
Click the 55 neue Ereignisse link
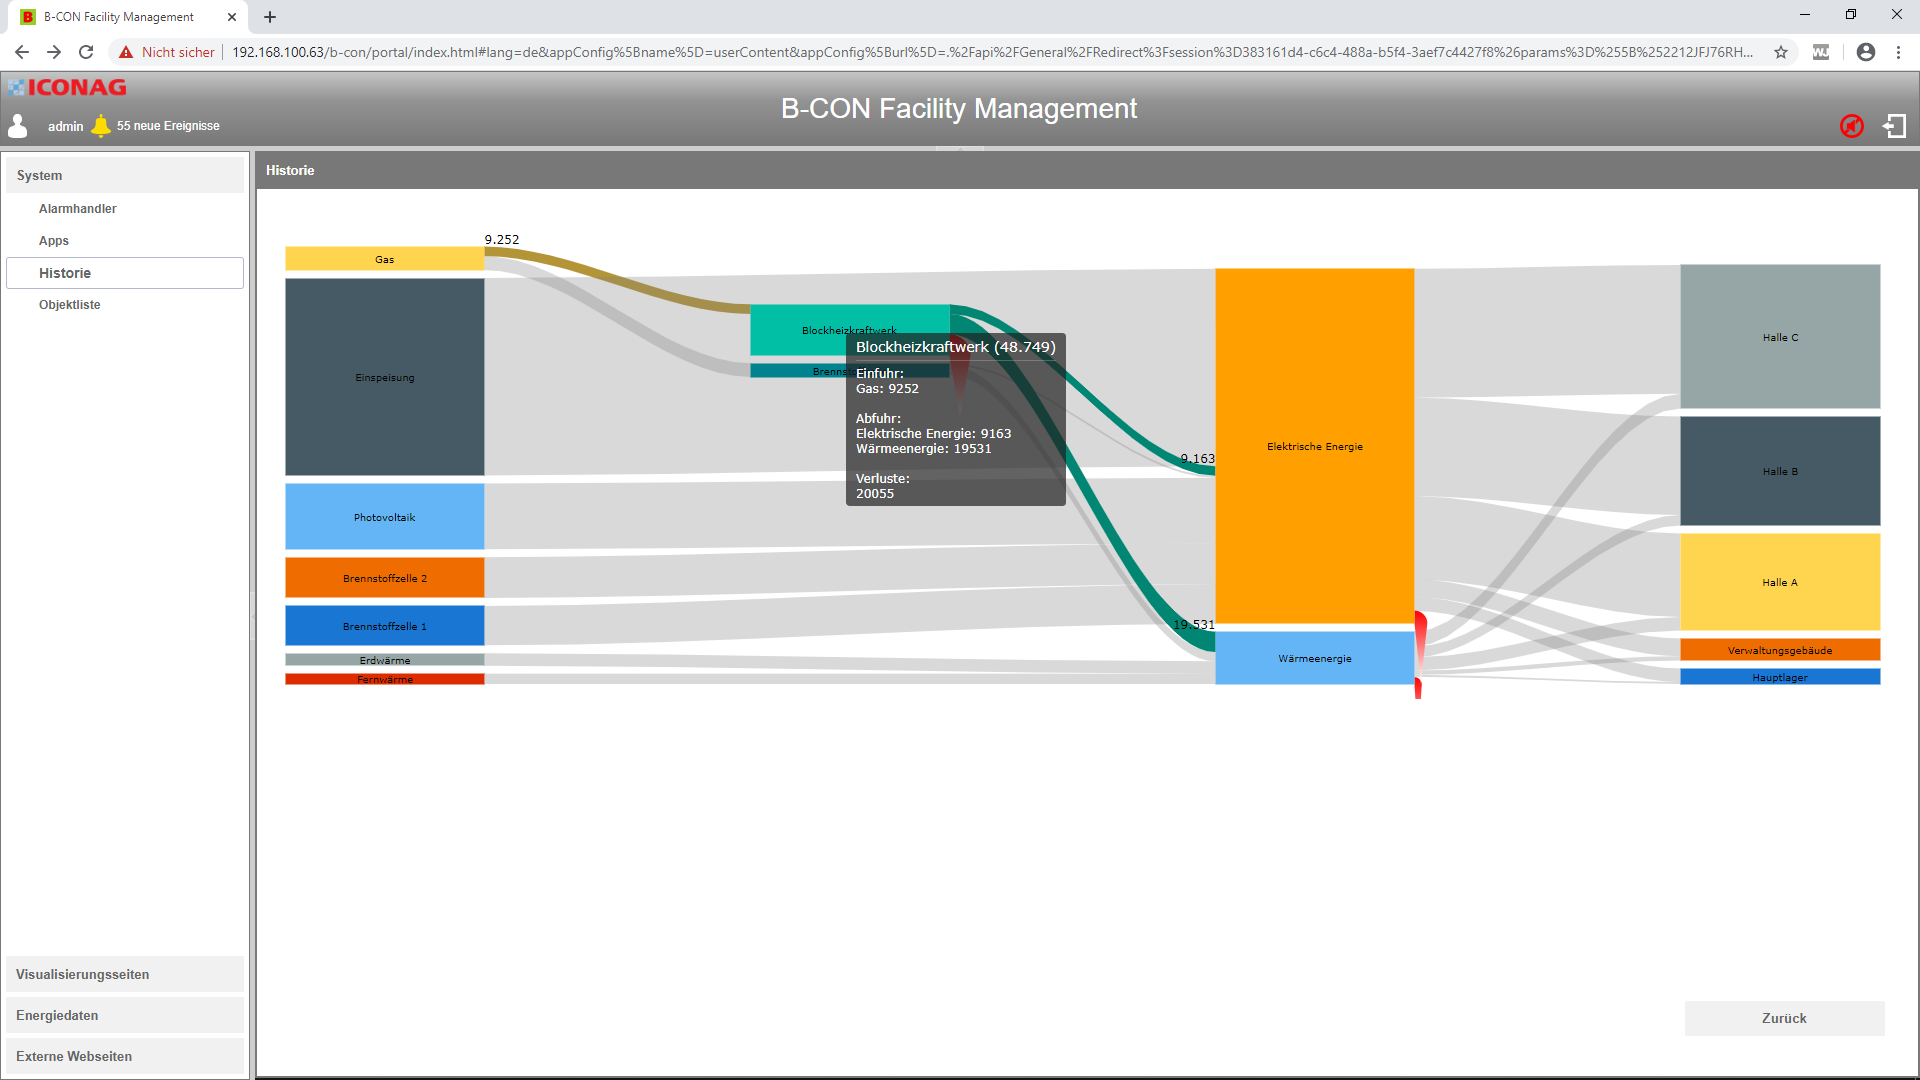click(168, 126)
